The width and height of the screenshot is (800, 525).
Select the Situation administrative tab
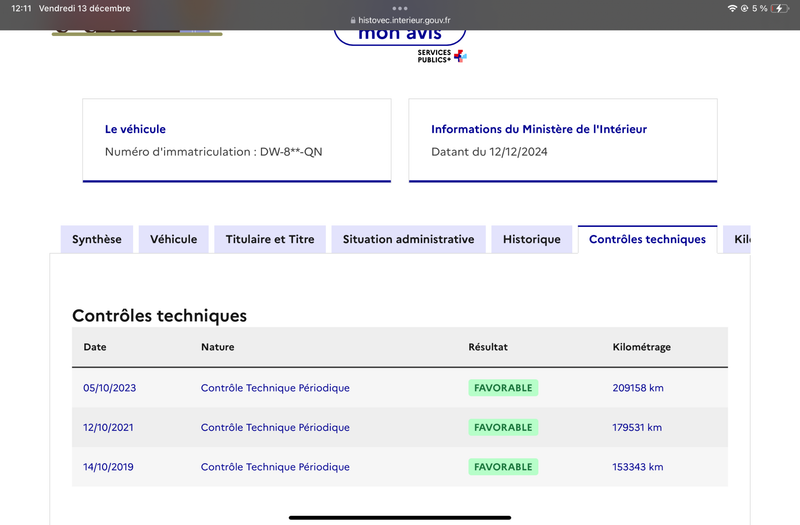click(x=408, y=239)
